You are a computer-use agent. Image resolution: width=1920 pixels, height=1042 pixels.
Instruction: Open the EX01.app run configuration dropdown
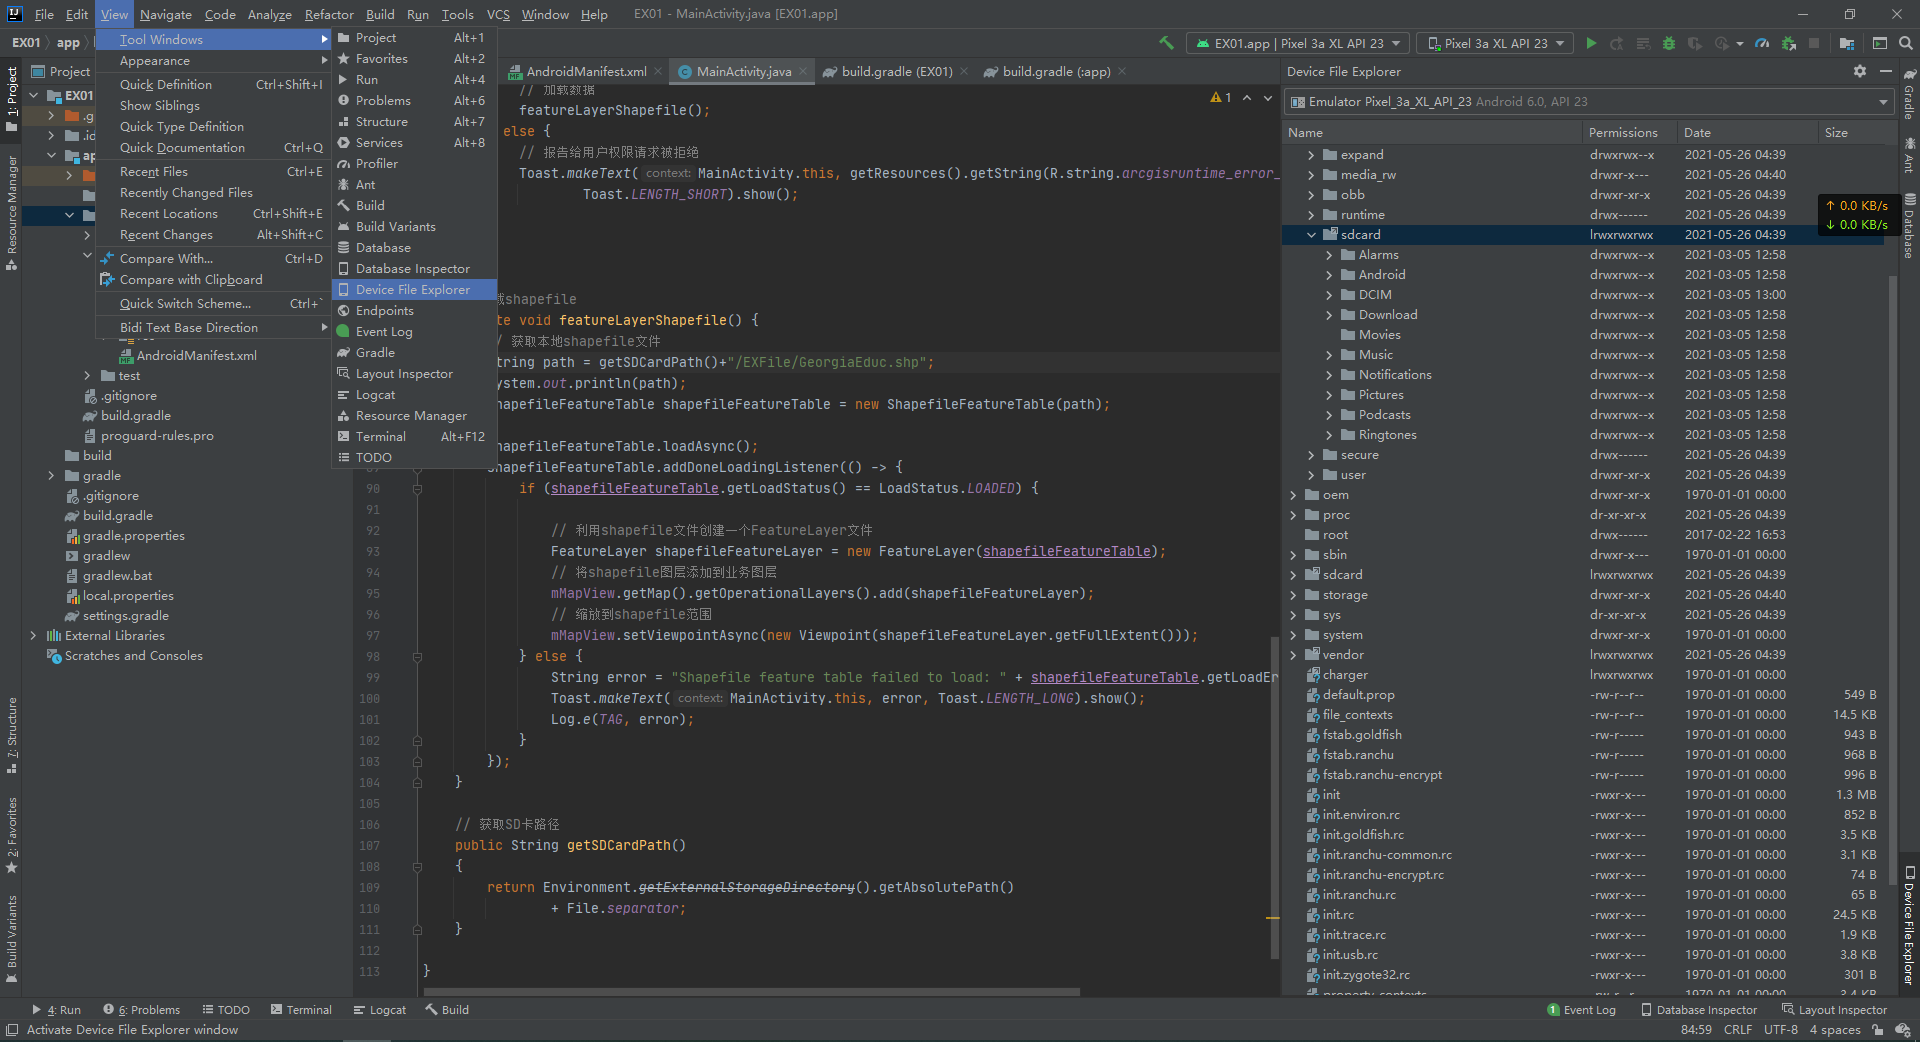(x=1297, y=43)
